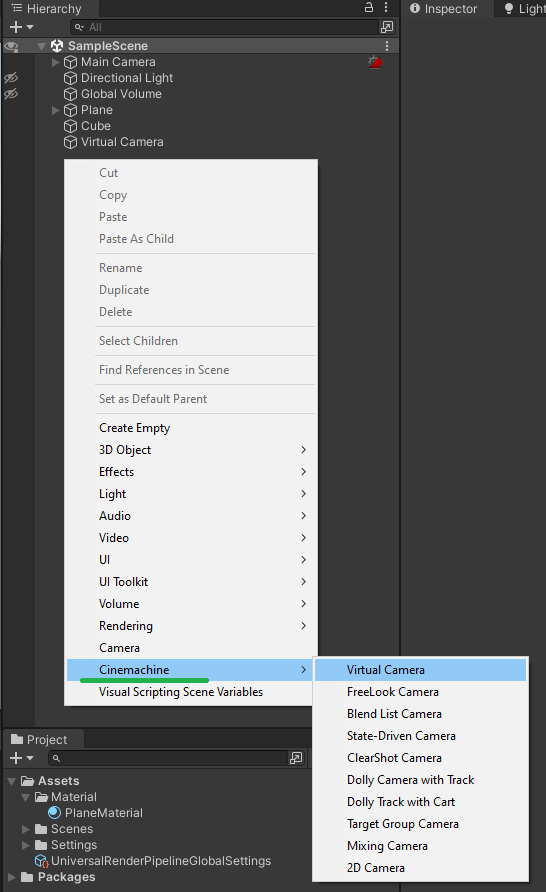The height and width of the screenshot is (892, 546).
Task: Click the cube icon of Global Volume
Action: (71, 94)
